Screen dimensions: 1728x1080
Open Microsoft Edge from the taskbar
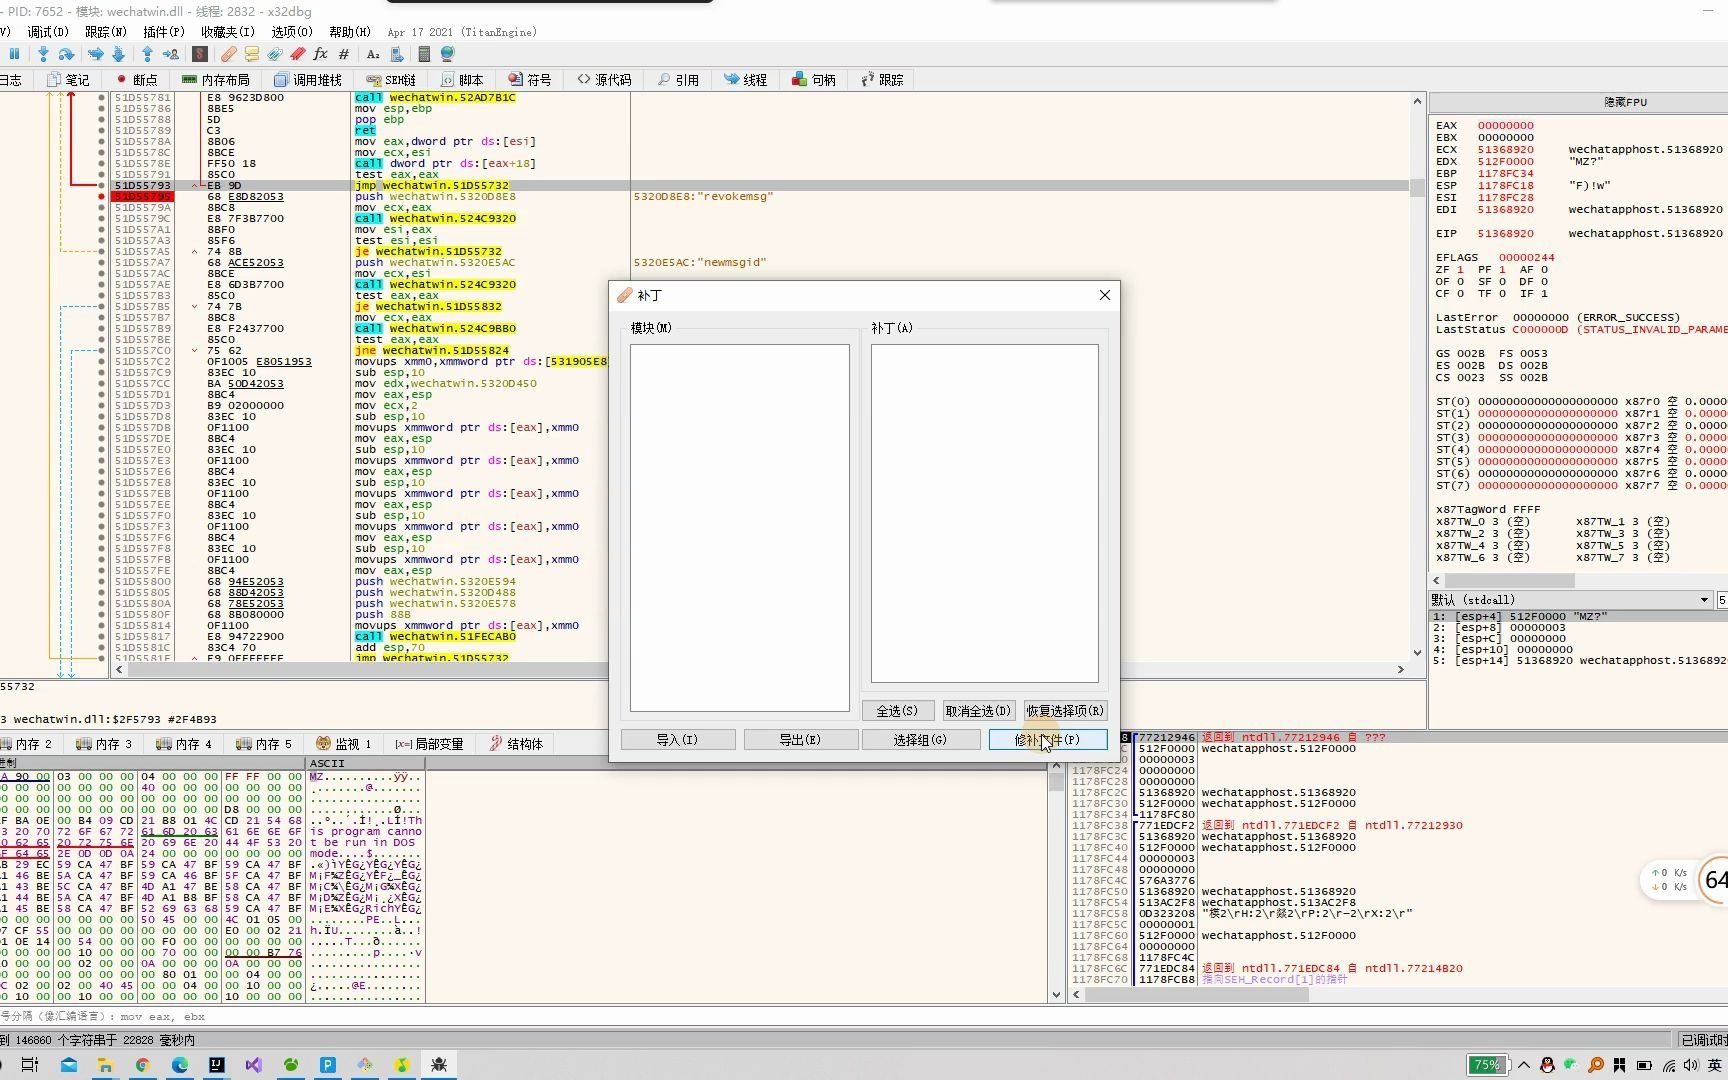pos(180,1065)
